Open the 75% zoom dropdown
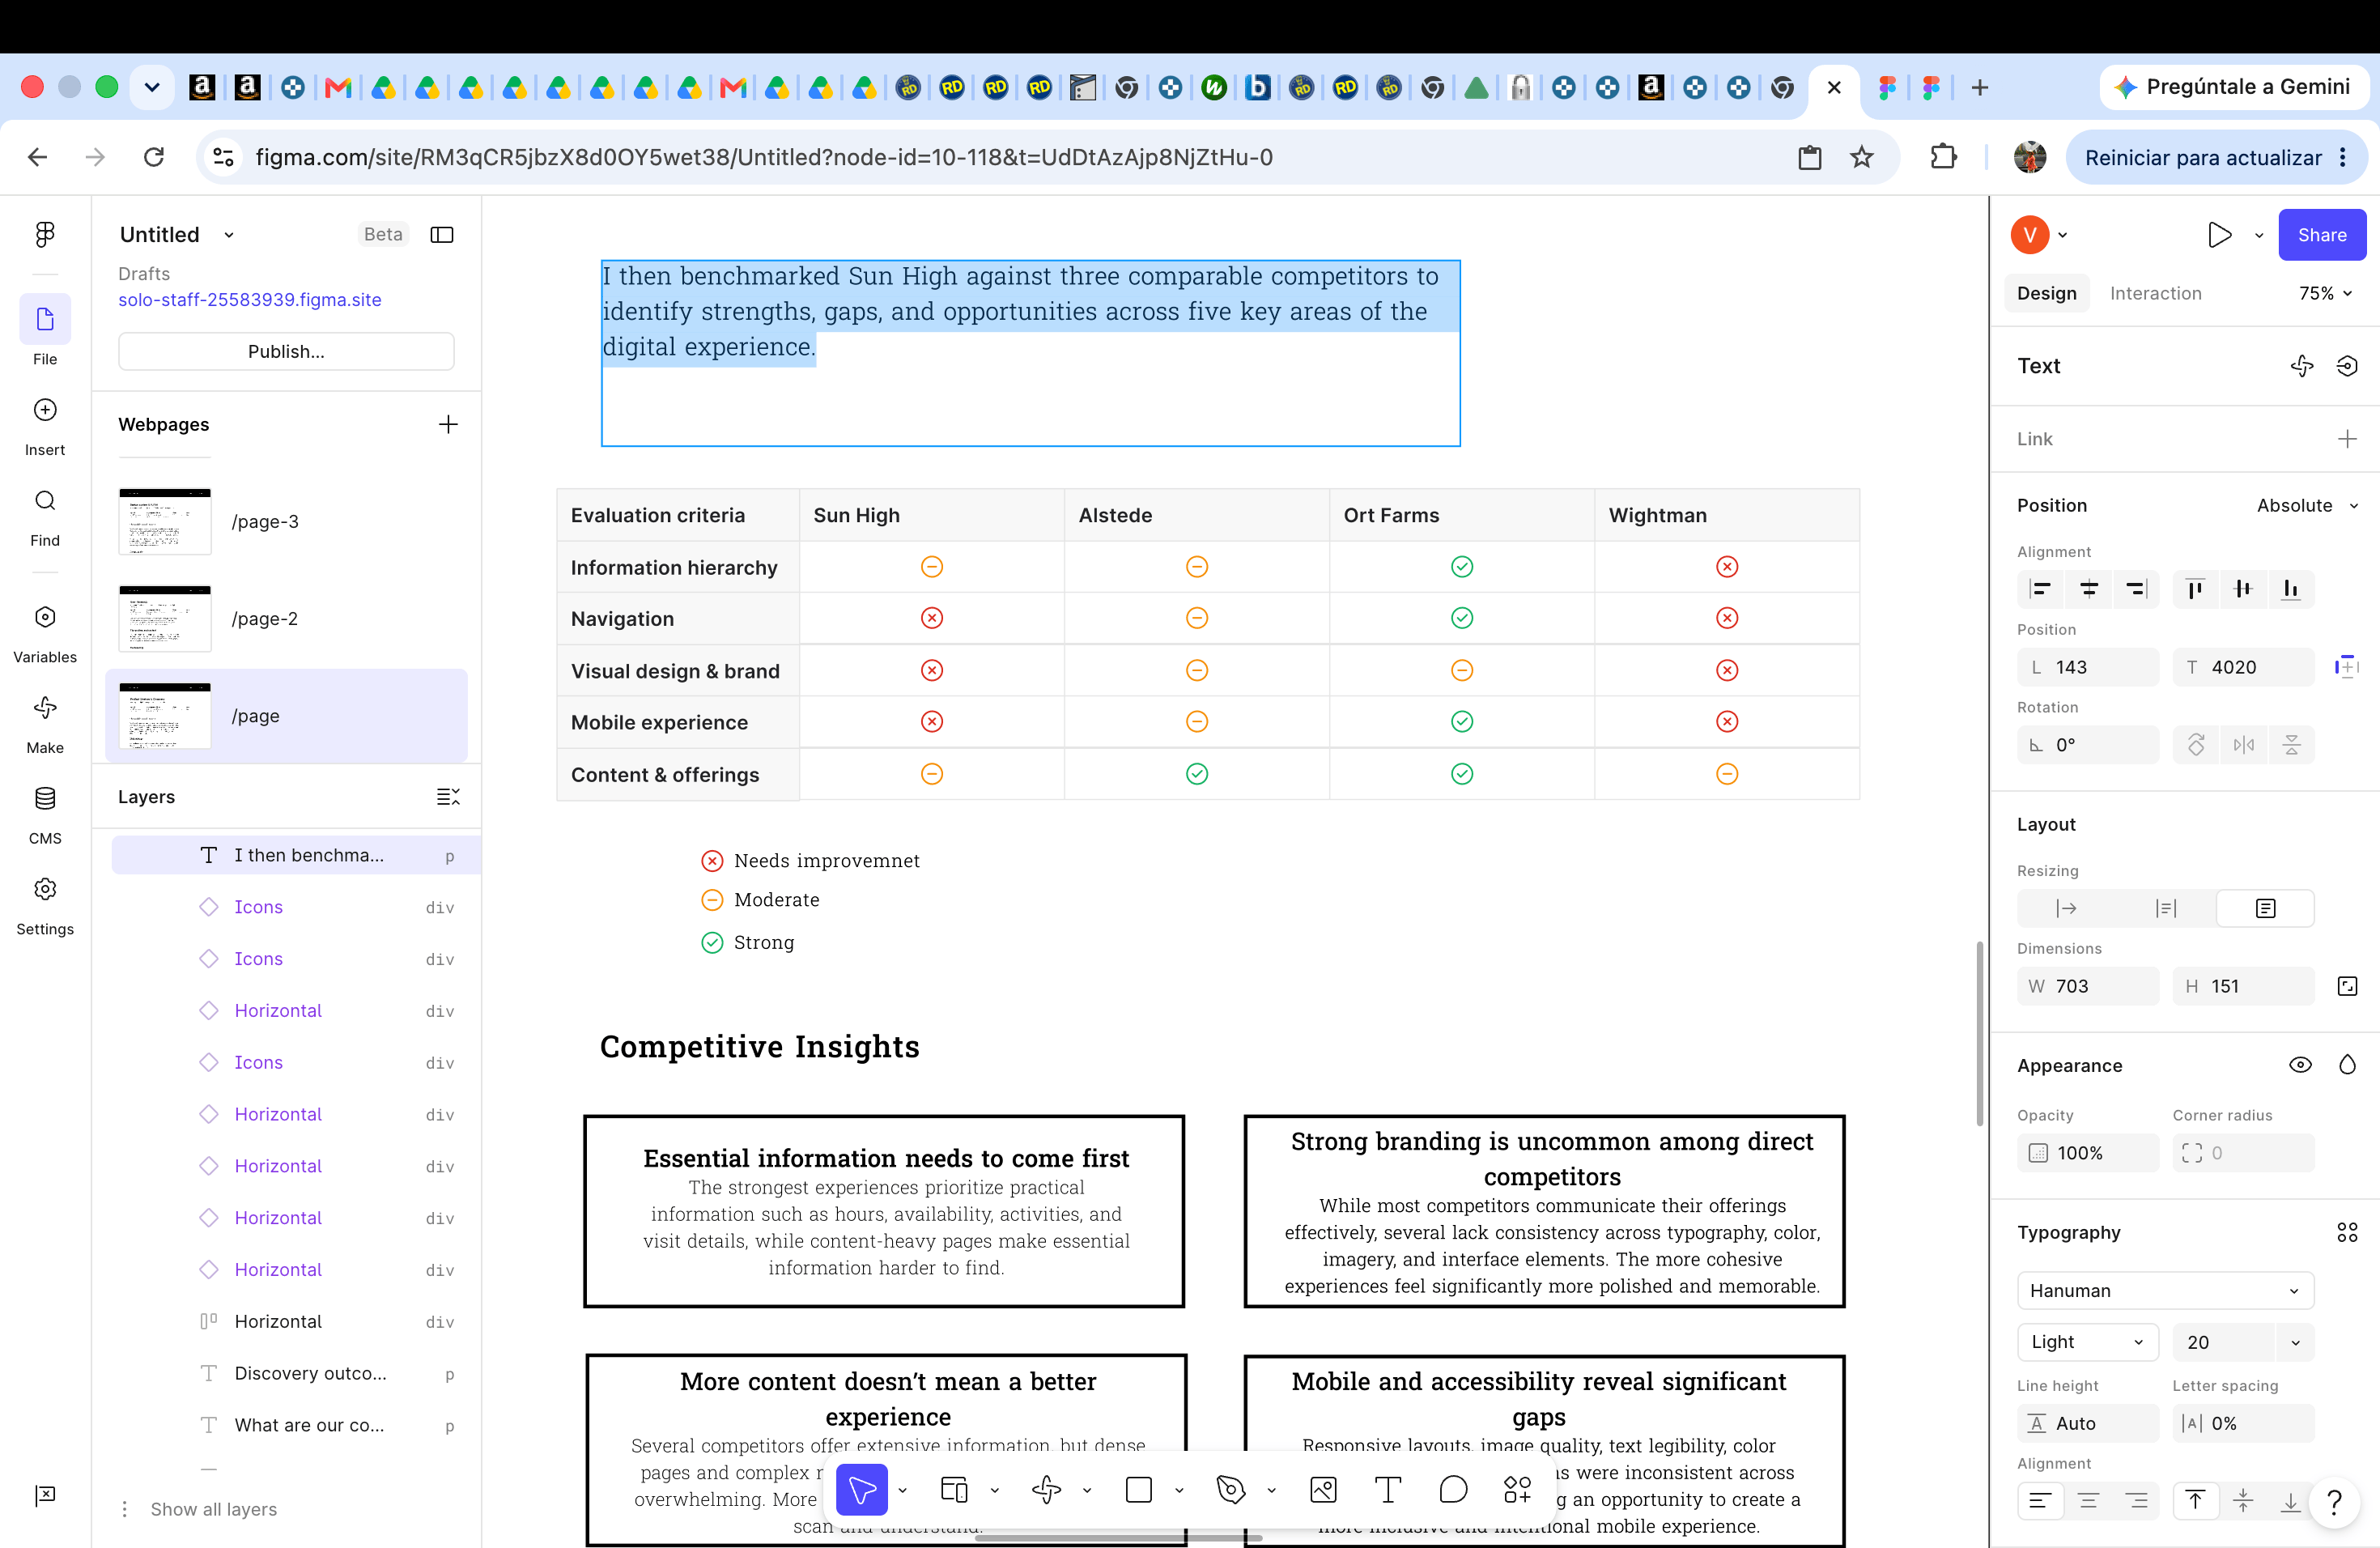 tap(2324, 293)
